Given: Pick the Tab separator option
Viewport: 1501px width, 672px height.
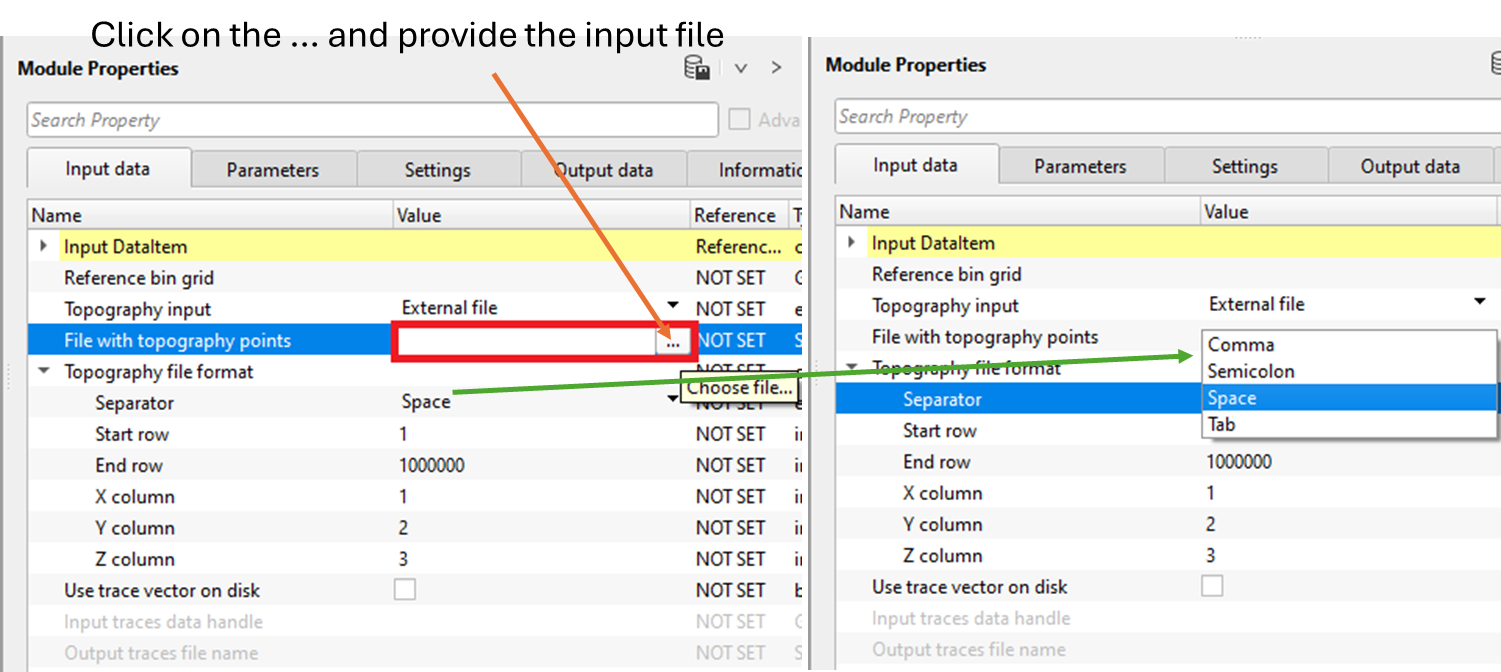Looking at the screenshot, I should (1221, 424).
